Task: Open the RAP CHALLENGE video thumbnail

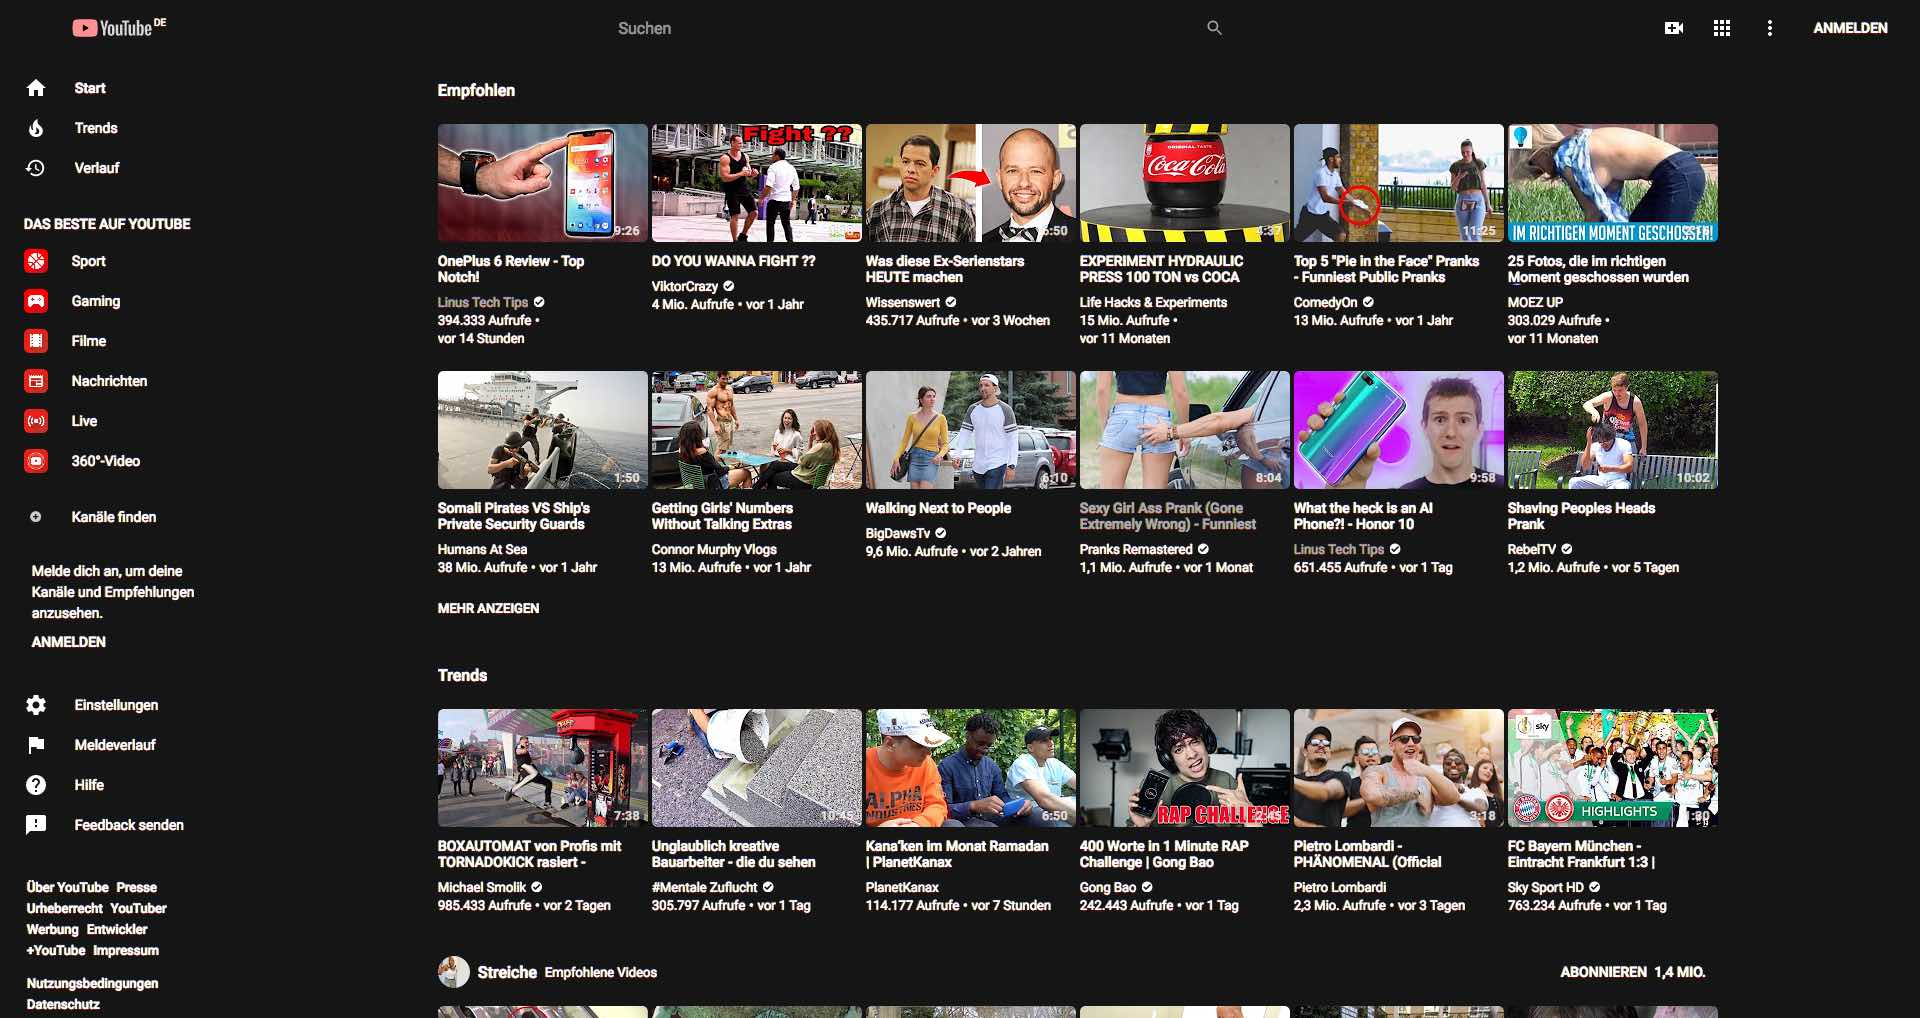Action: coord(1184,768)
